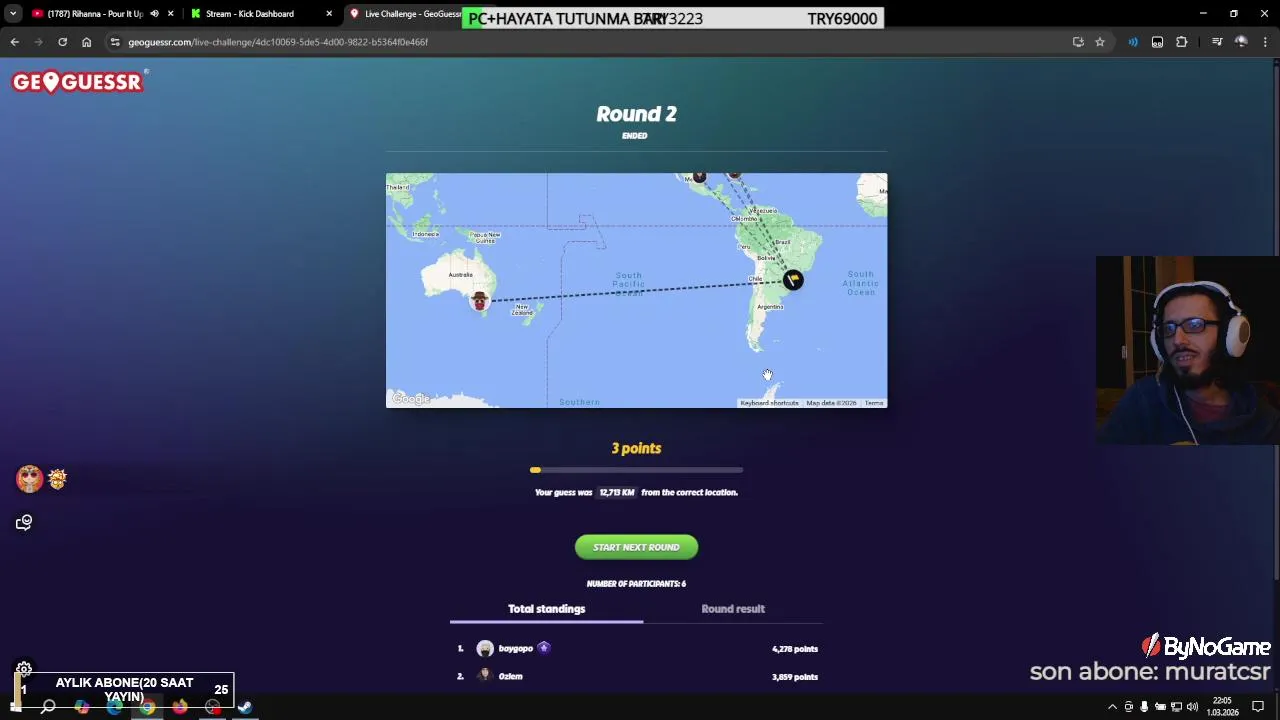
Task: Show hidden system tray icons
Action: coord(1112,707)
